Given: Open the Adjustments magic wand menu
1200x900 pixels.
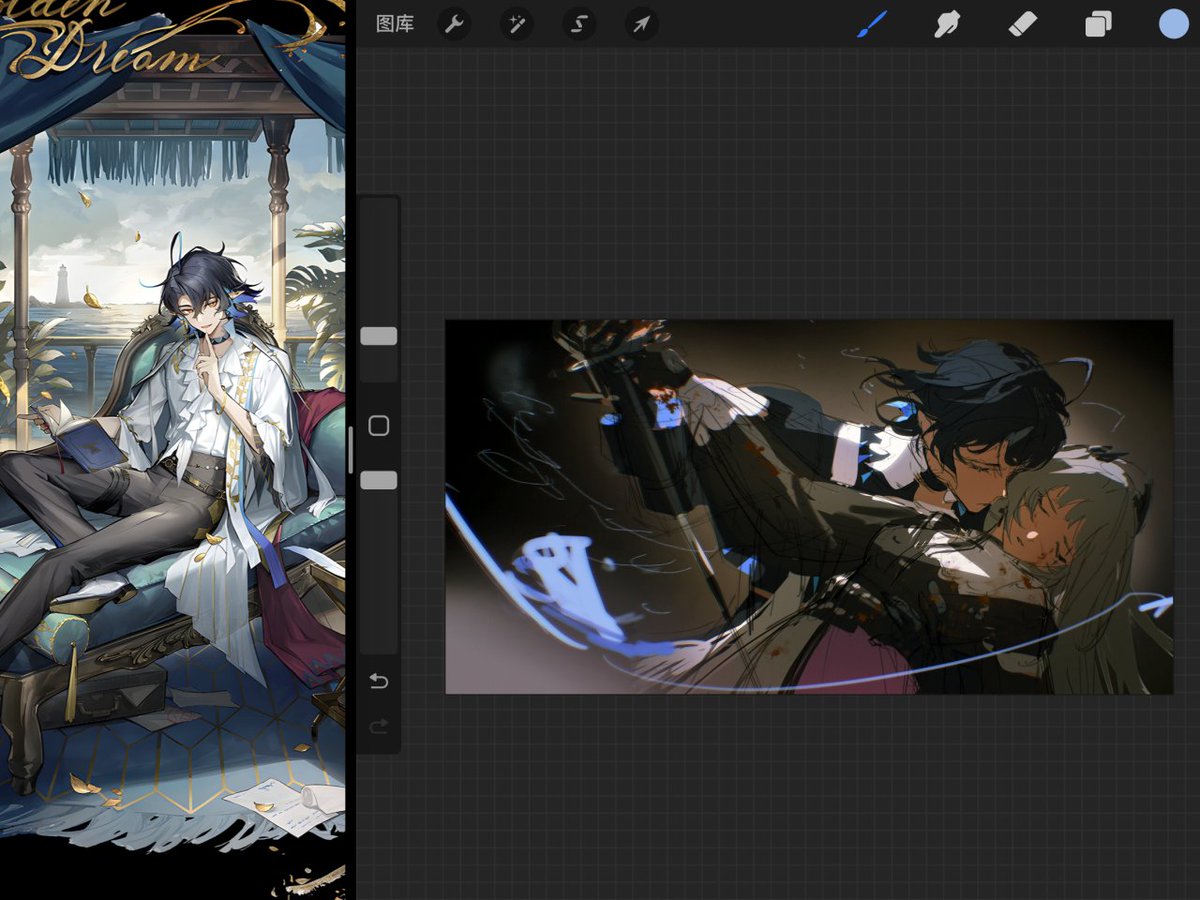Looking at the screenshot, I should tap(517, 24).
